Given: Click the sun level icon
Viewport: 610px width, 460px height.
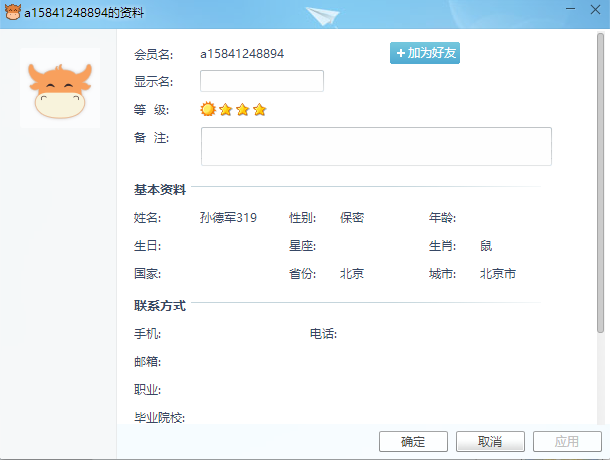Looking at the screenshot, I should click(x=208, y=109).
